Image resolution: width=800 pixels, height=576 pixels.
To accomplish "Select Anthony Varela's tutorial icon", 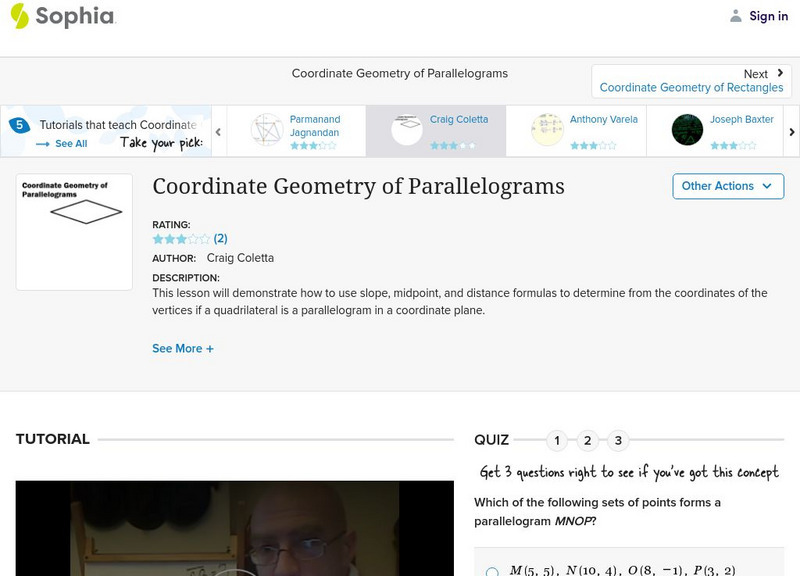I will (547, 127).
